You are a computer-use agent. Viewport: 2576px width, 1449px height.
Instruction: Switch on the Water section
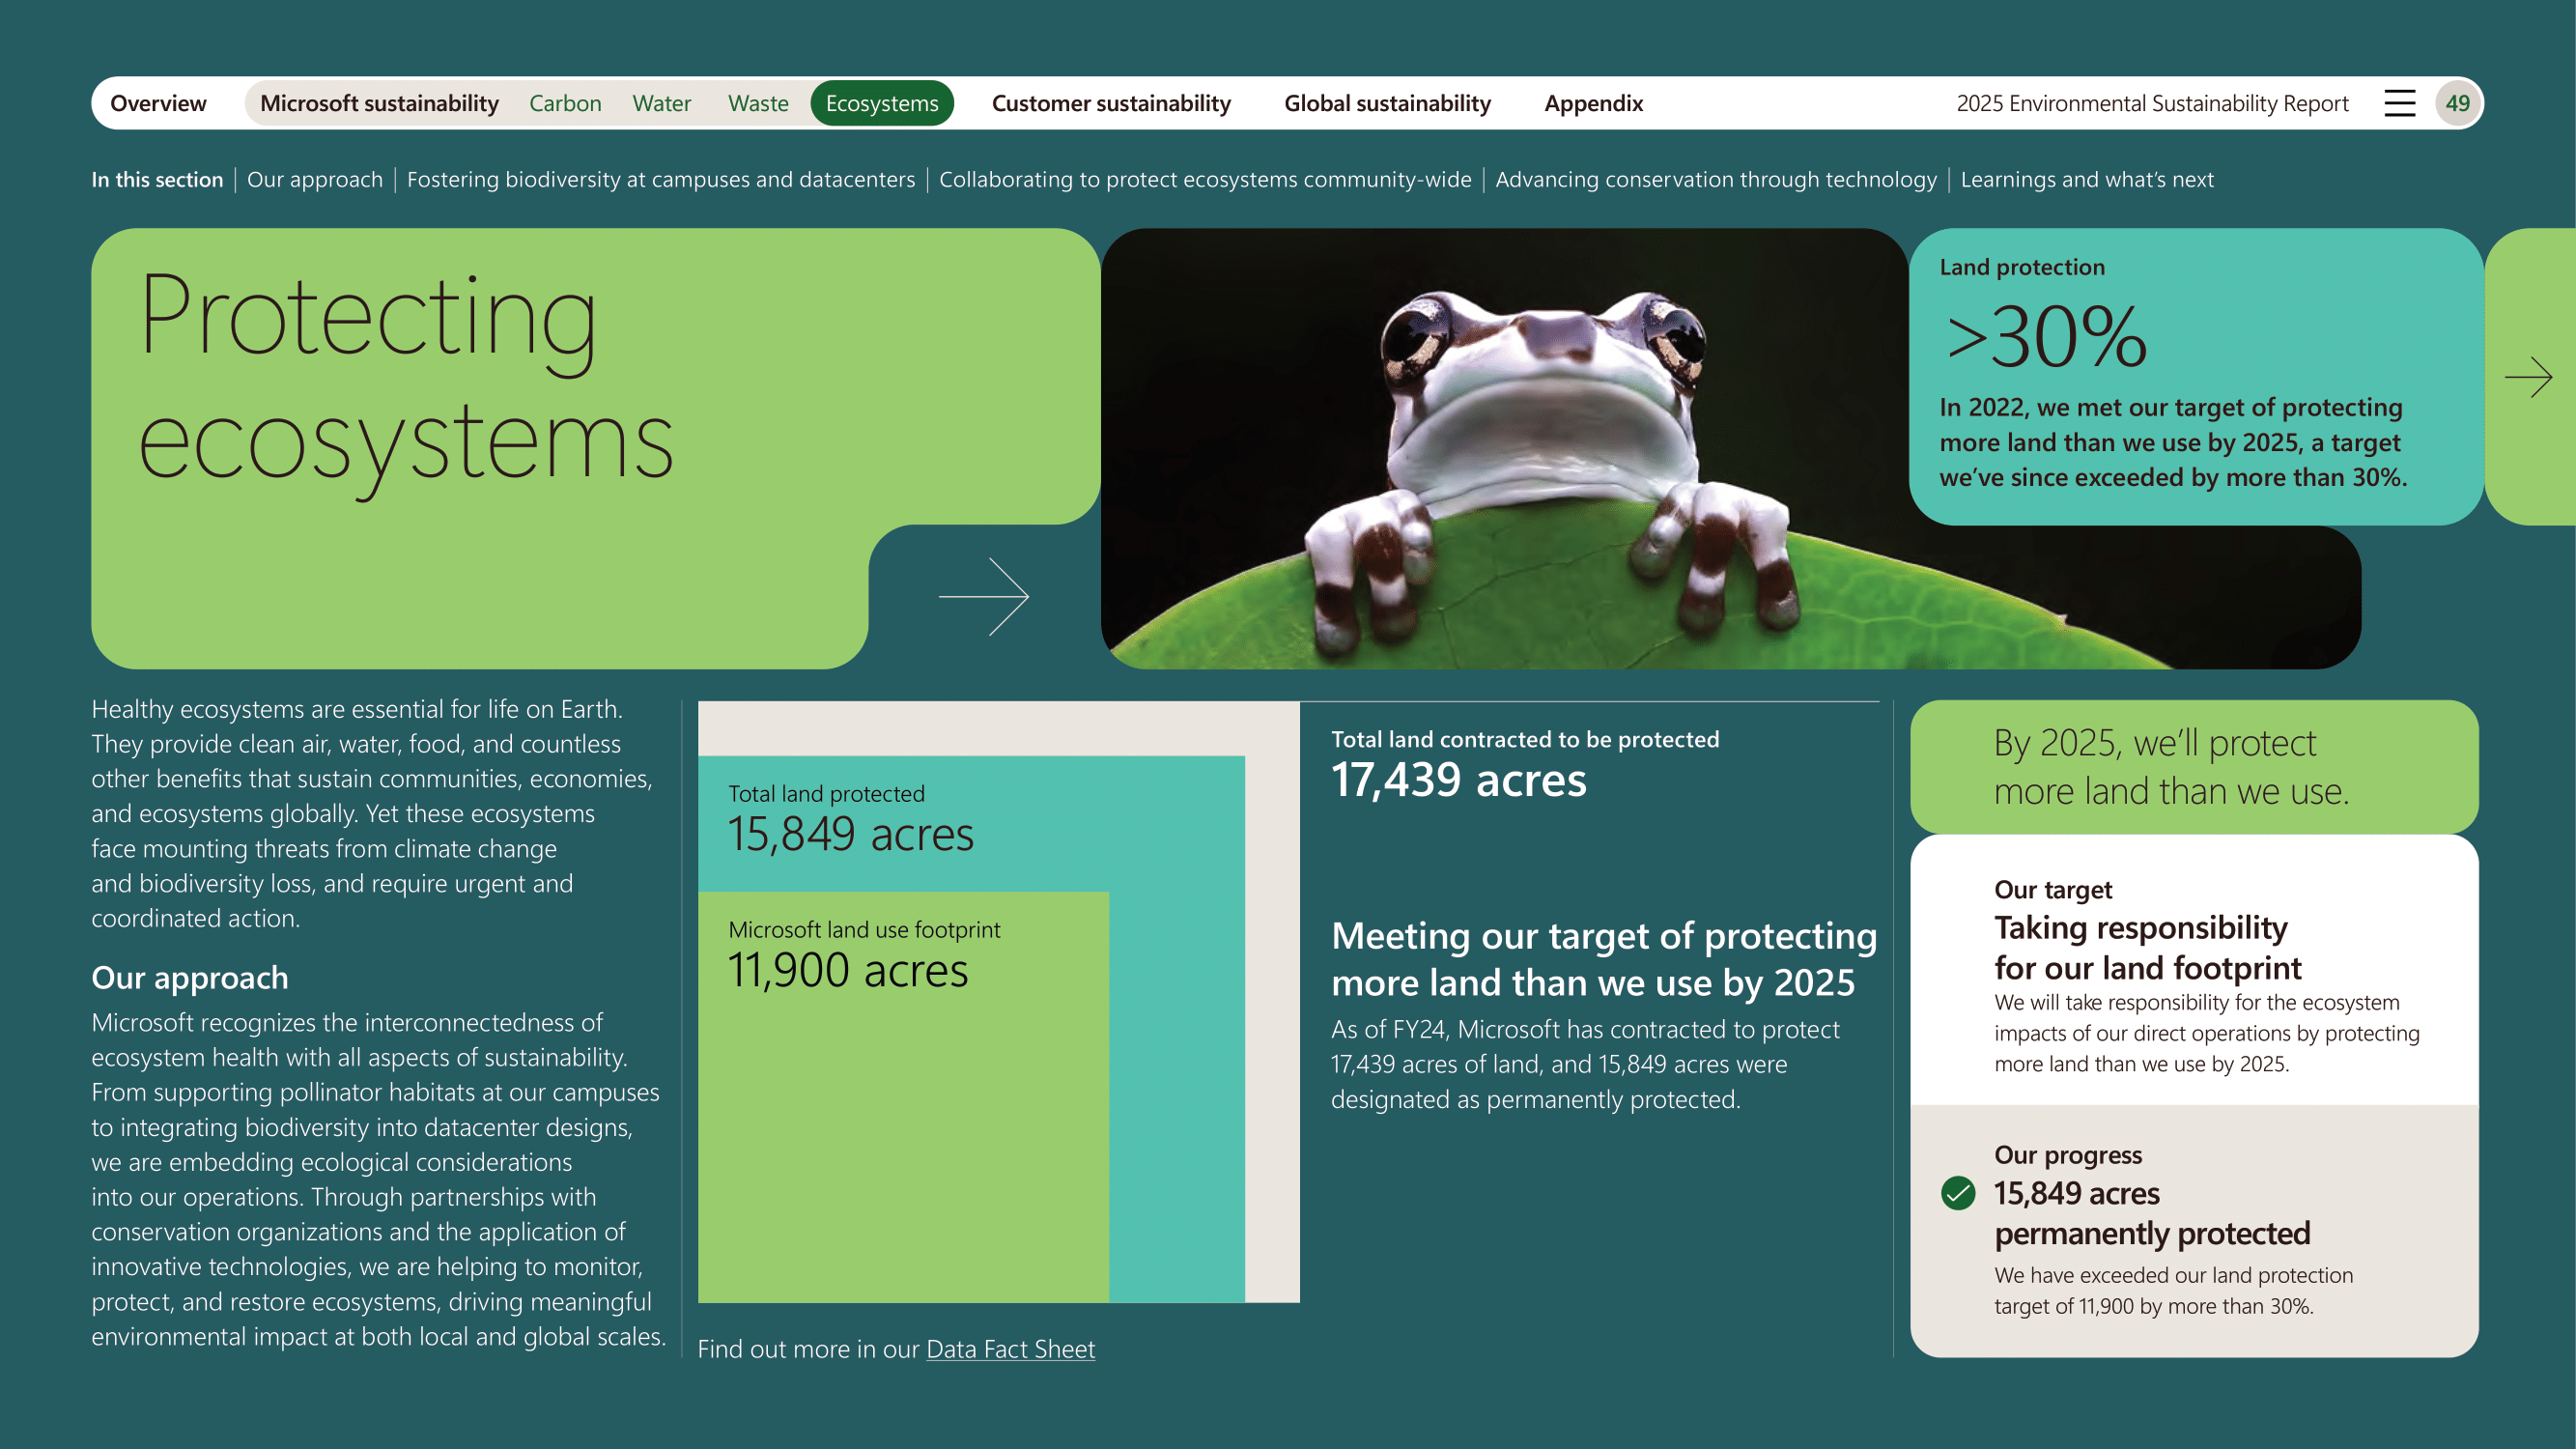tap(661, 103)
